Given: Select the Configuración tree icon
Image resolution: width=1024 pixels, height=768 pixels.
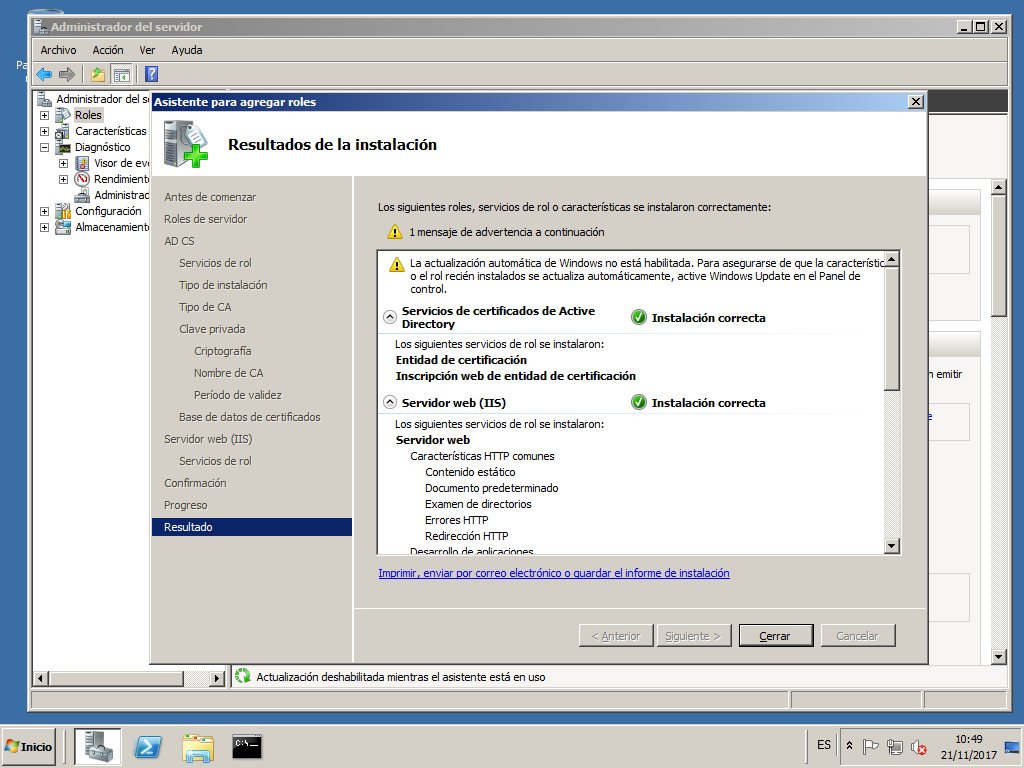Looking at the screenshot, I should pyautogui.click(x=63, y=211).
